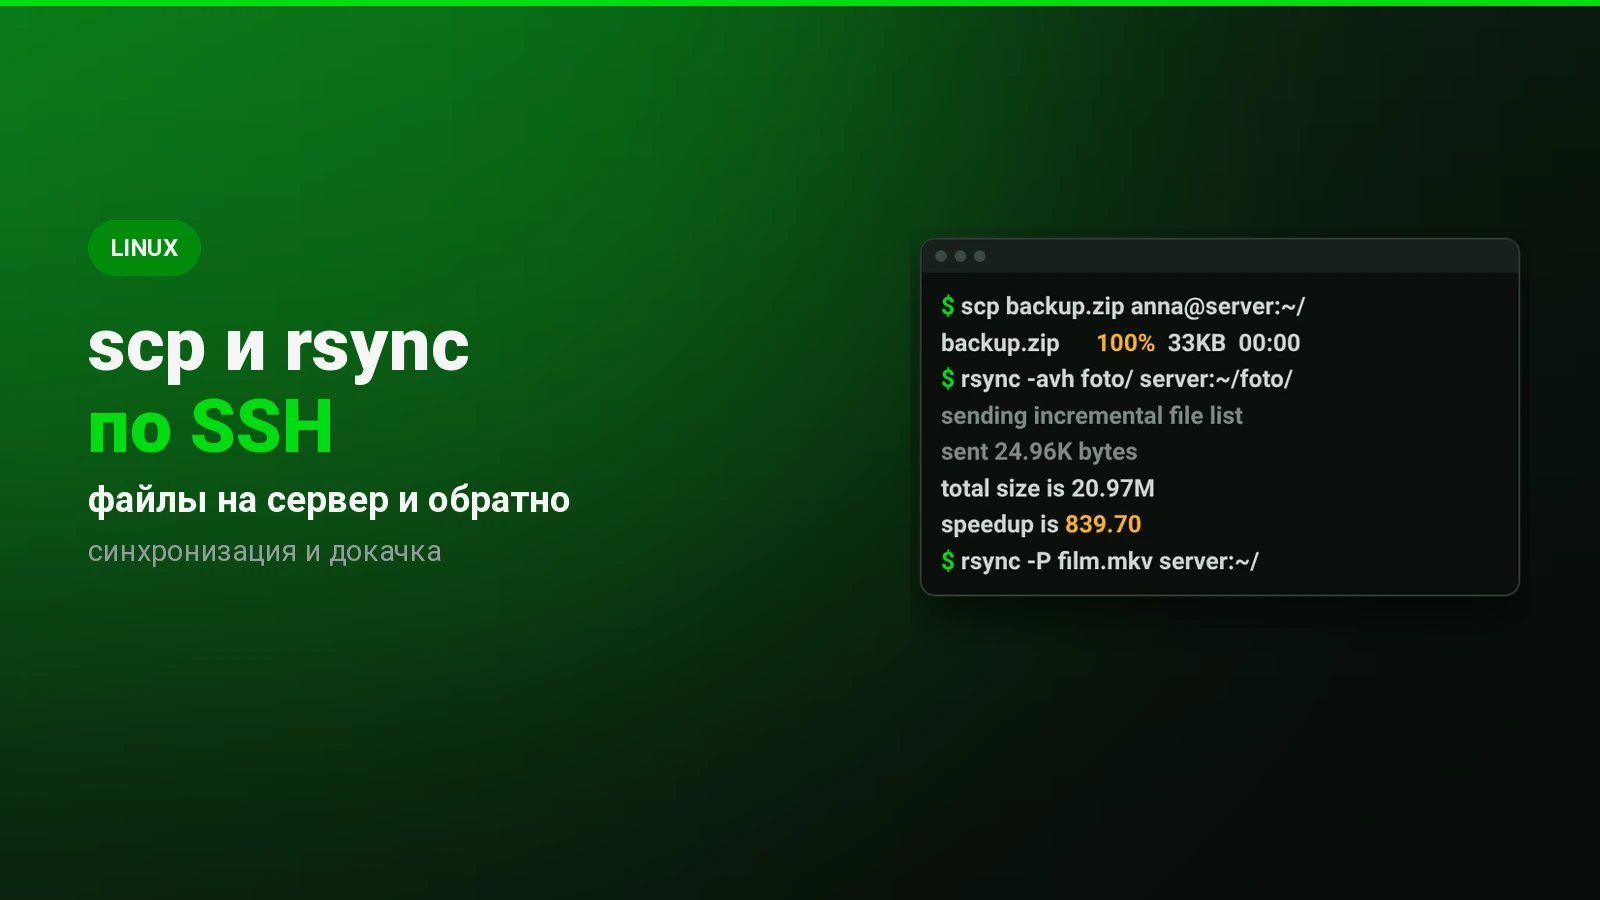Click the "sent 24.96K bytes" line
This screenshot has height=900, width=1600.
coord(1039,452)
